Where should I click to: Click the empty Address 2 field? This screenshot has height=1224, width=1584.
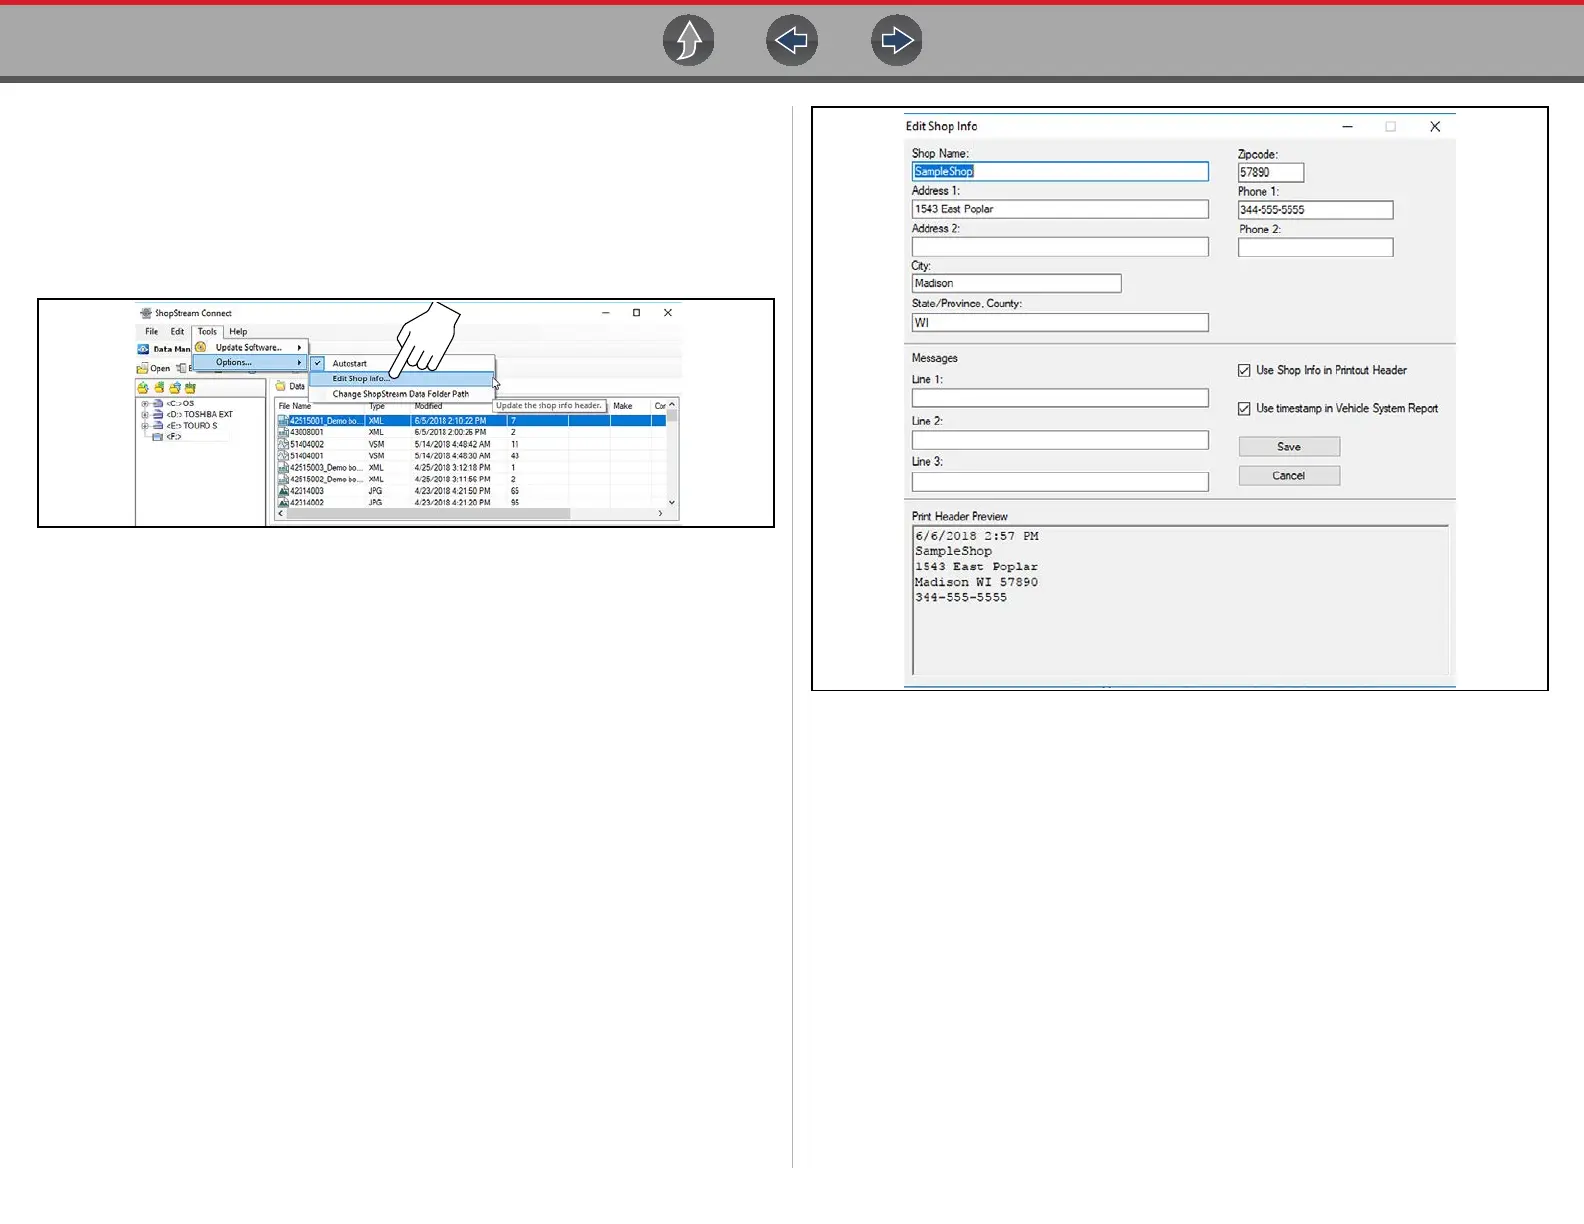[1060, 247]
